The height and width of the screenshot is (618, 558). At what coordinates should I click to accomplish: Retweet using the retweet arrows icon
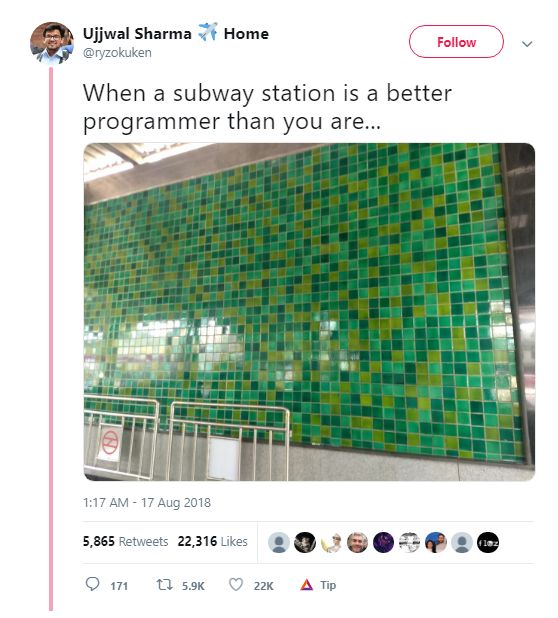click(x=164, y=584)
